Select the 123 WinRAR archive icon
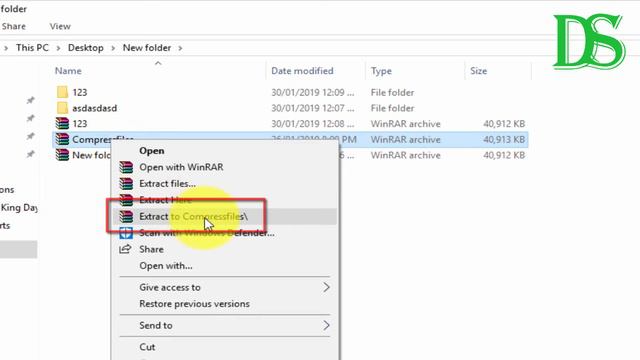Viewport: 640px width, 360px height. pyautogui.click(x=62, y=123)
